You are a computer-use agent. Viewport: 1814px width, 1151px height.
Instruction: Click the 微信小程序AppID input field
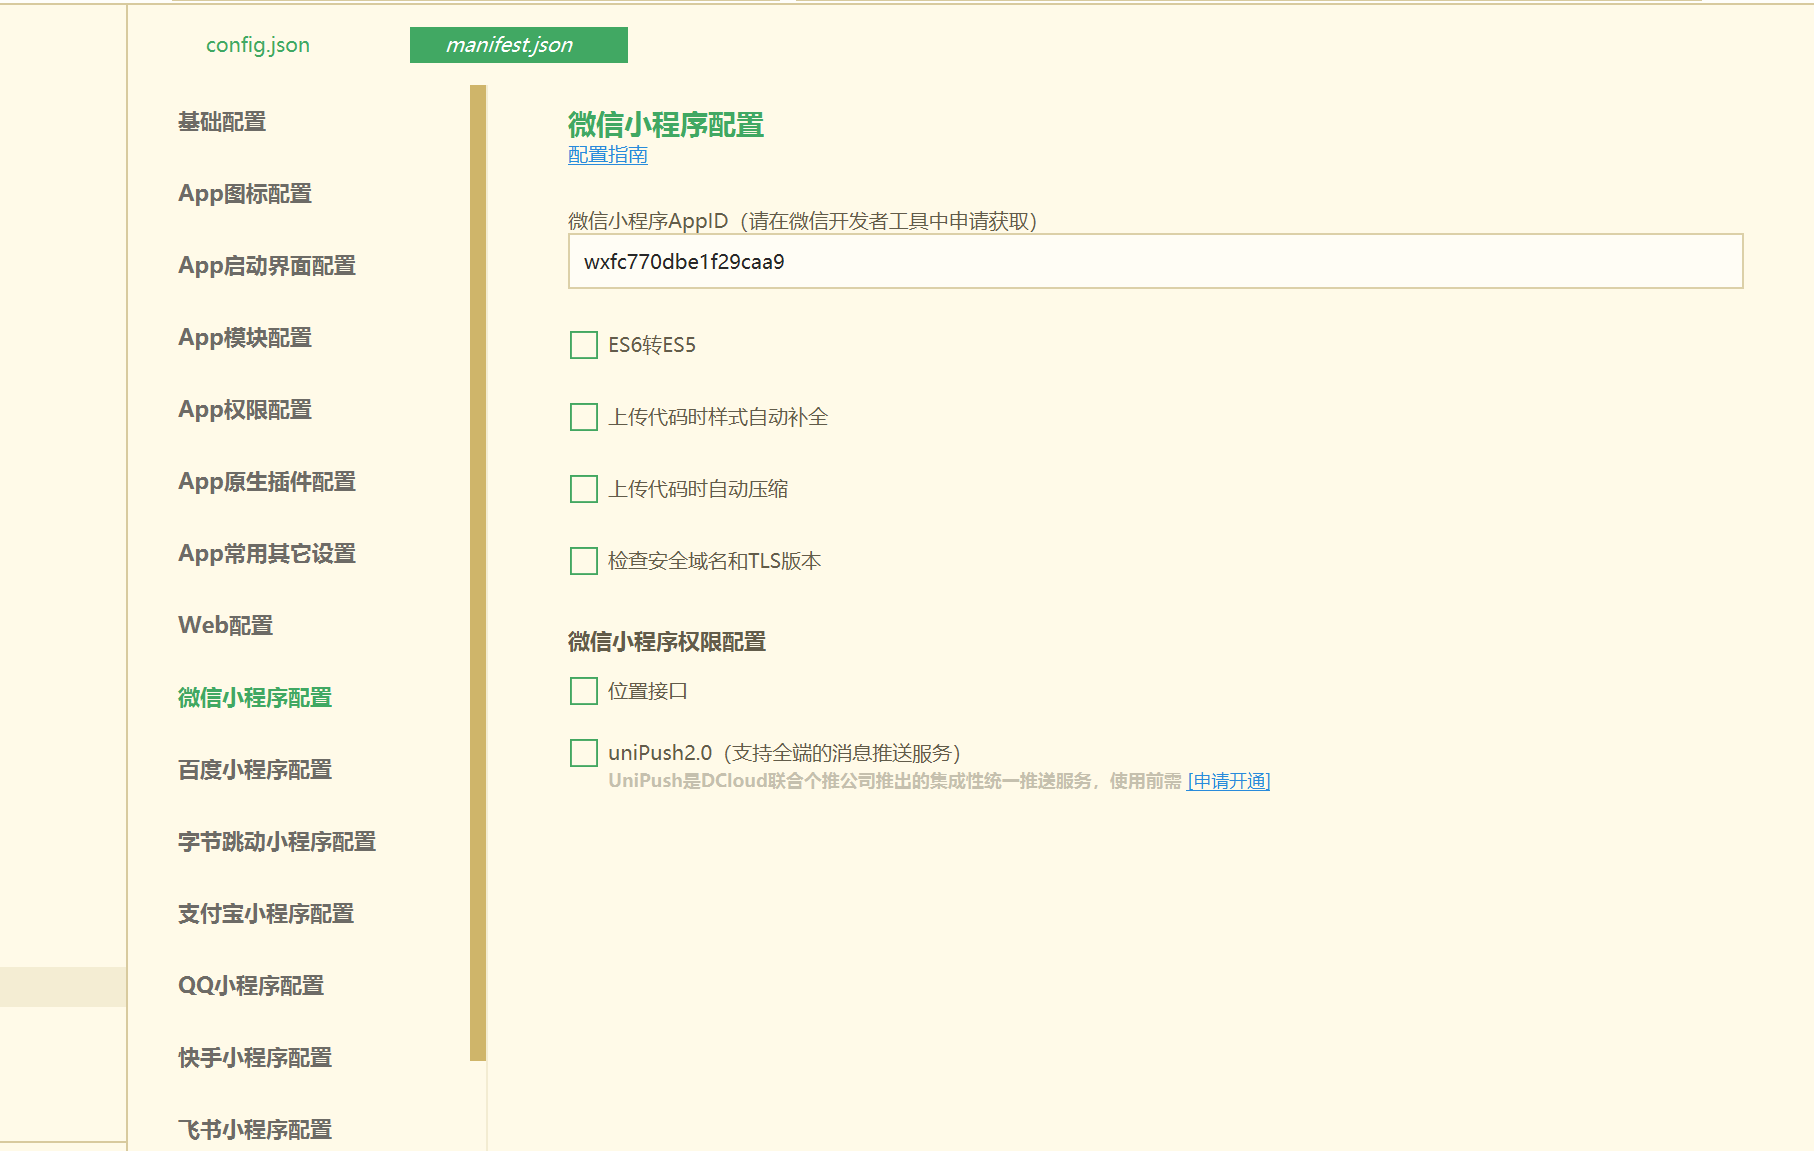(1155, 262)
